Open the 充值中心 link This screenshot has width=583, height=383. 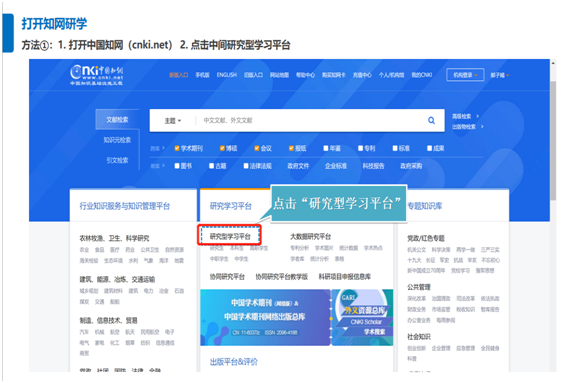point(362,75)
